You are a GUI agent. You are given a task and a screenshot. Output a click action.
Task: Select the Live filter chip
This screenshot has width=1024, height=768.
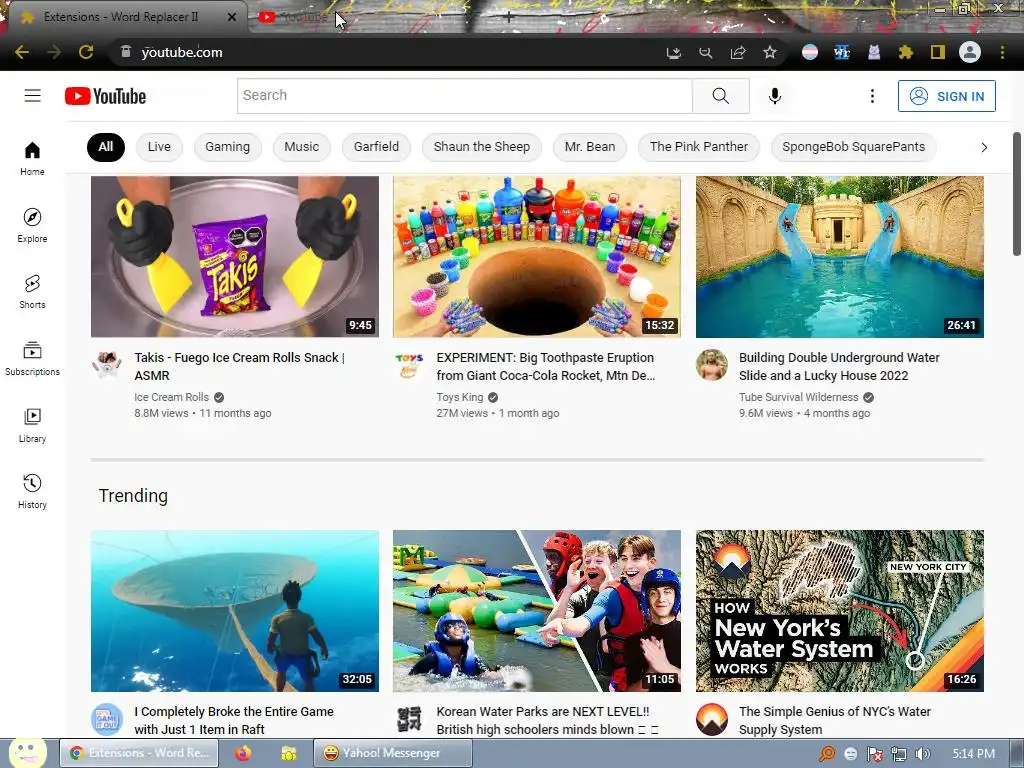click(159, 147)
